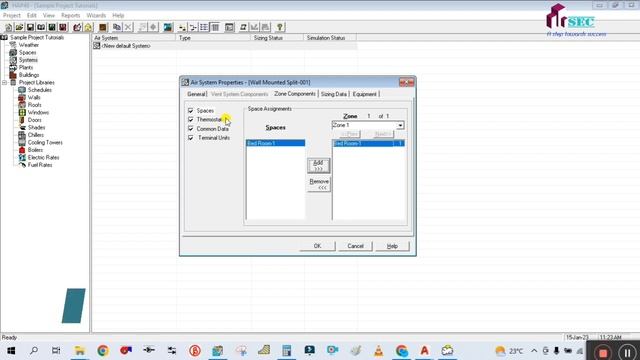
Task: Click the Windows Start button
Action: pos(11,350)
